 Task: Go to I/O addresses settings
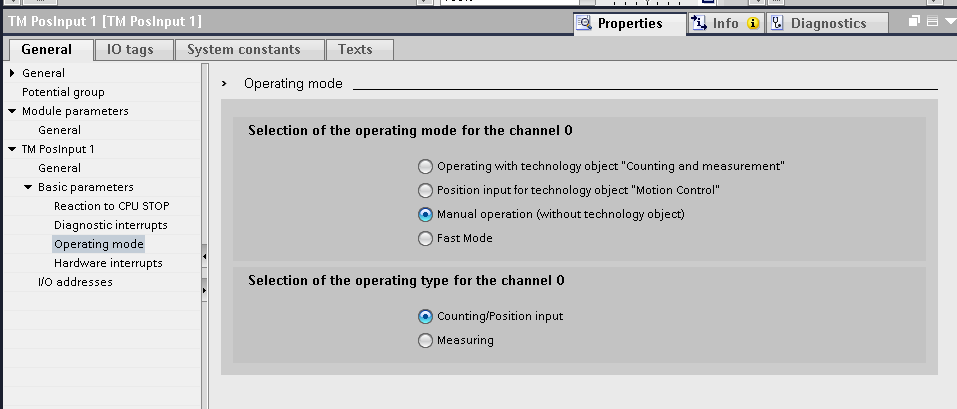tap(75, 282)
